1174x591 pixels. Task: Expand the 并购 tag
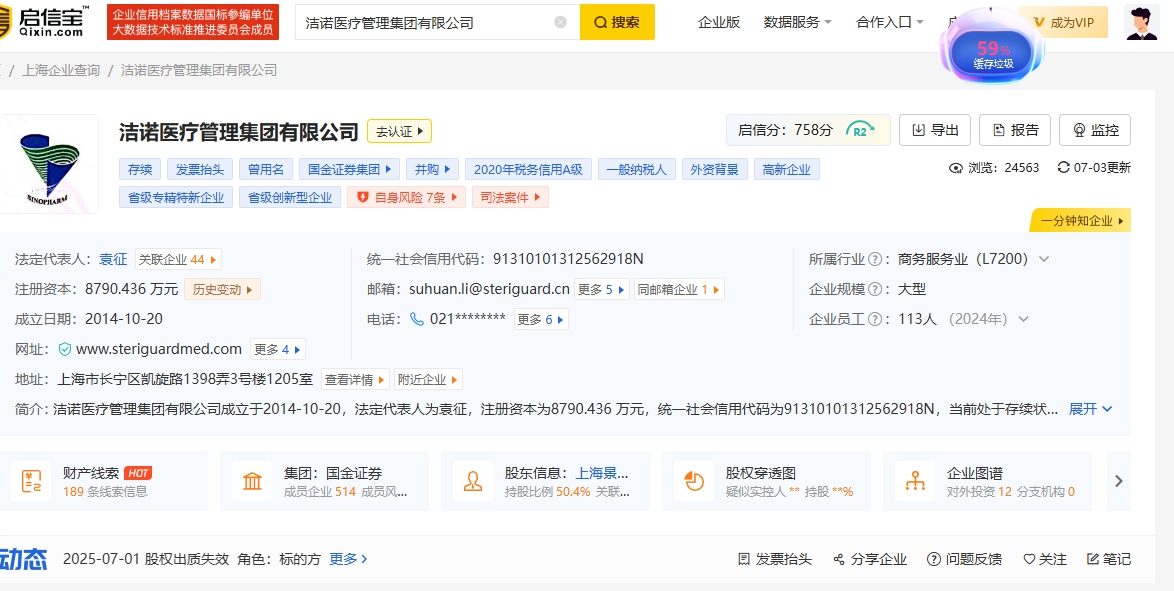[x=432, y=169]
